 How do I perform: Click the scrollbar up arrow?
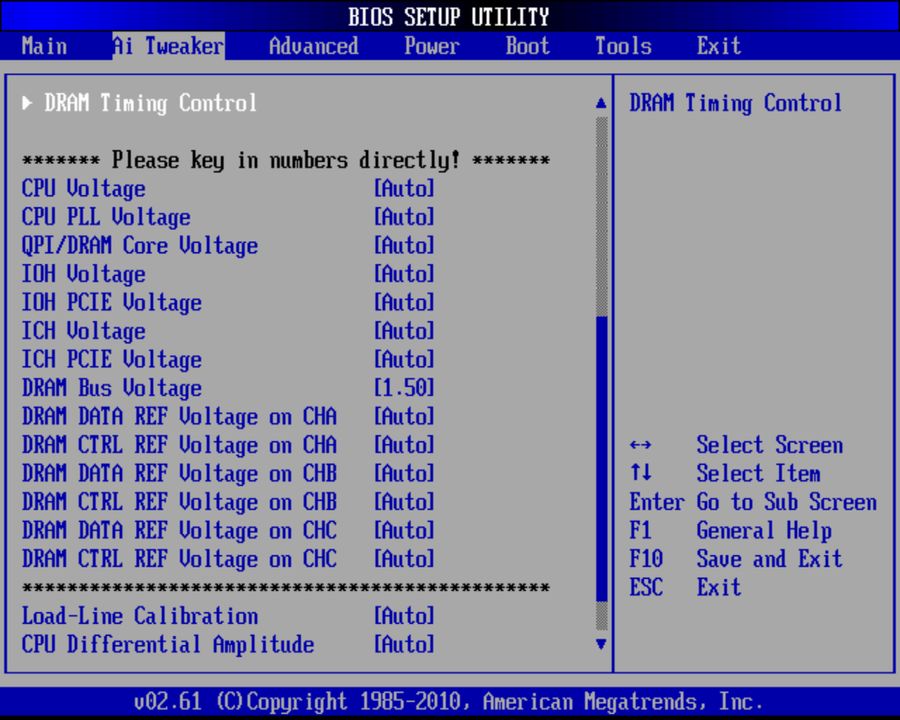tap(600, 102)
